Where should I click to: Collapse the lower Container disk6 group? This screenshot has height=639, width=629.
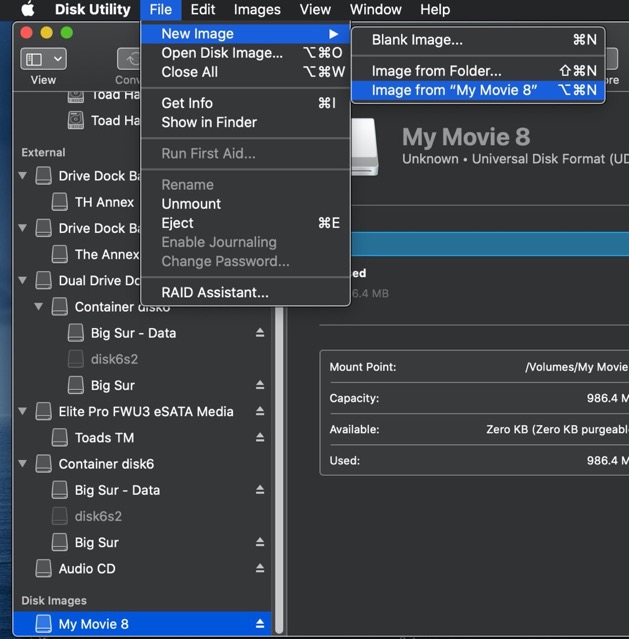pyautogui.click(x=23, y=464)
